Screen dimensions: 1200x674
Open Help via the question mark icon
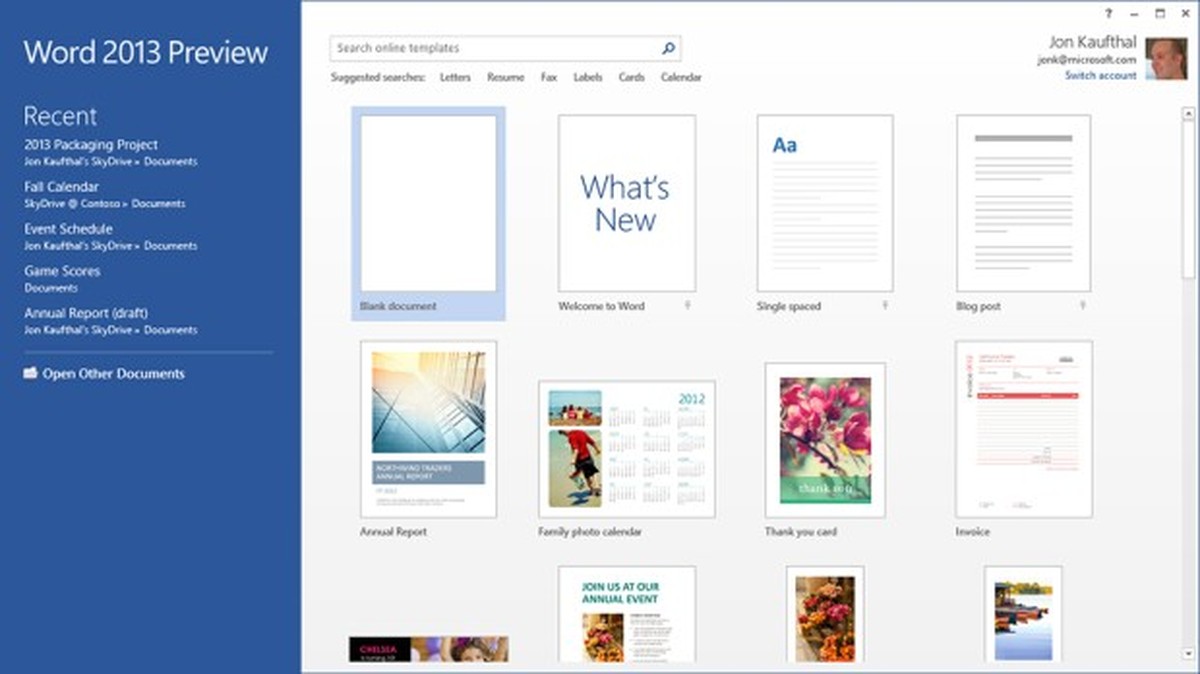[x=1107, y=13]
